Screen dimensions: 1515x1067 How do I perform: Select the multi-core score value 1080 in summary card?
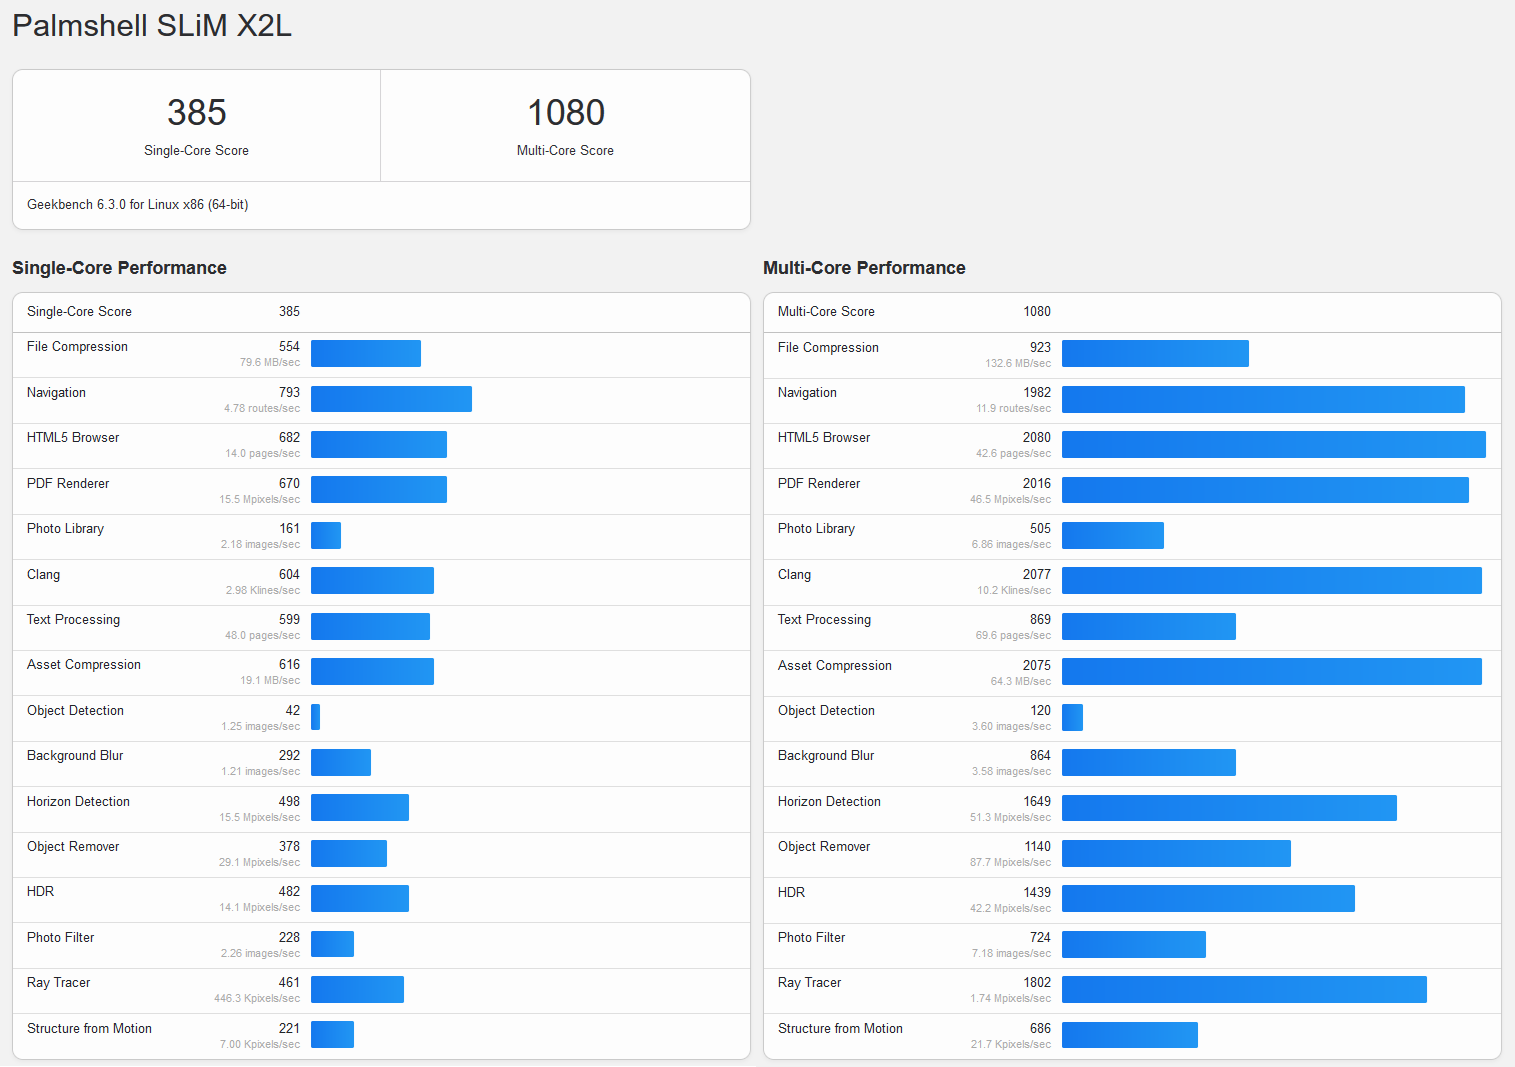tap(566, 112)
